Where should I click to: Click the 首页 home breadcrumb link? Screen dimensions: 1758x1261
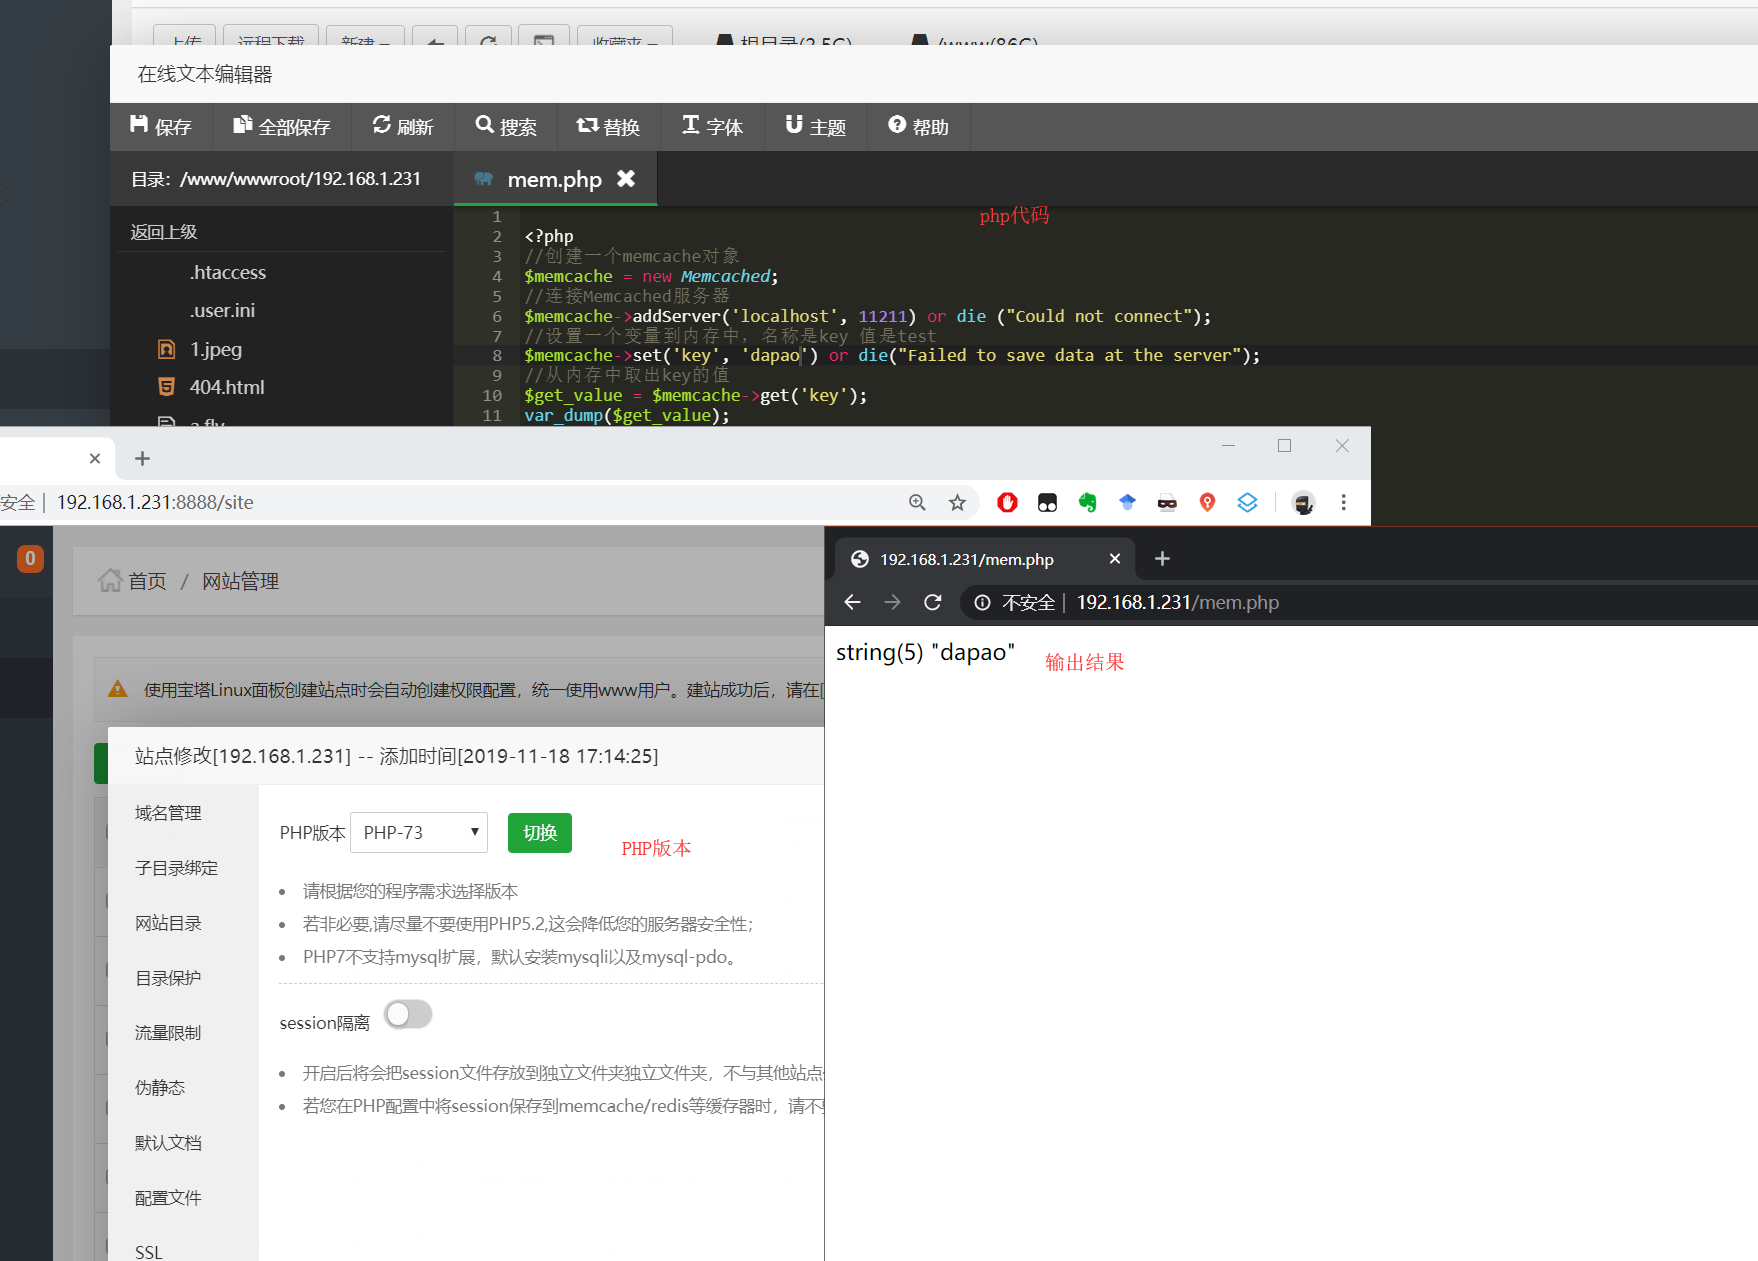coord(133,581)
